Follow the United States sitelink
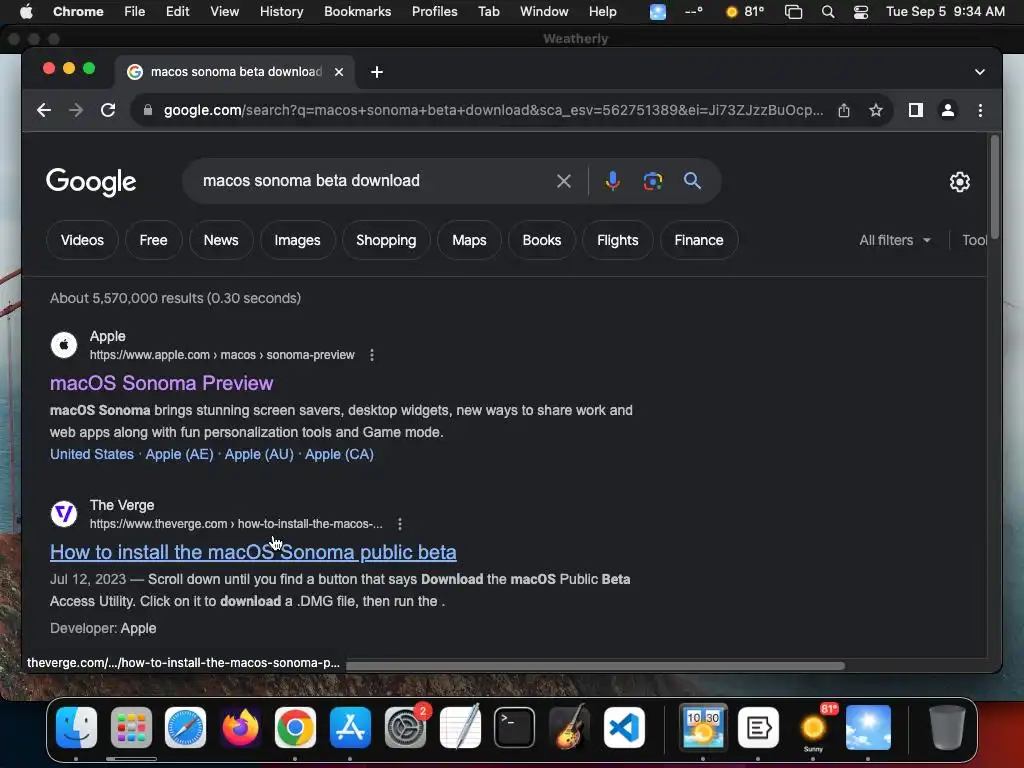Image resolution: width=1024 pixels, height=768 pixels. click(92, 455)
